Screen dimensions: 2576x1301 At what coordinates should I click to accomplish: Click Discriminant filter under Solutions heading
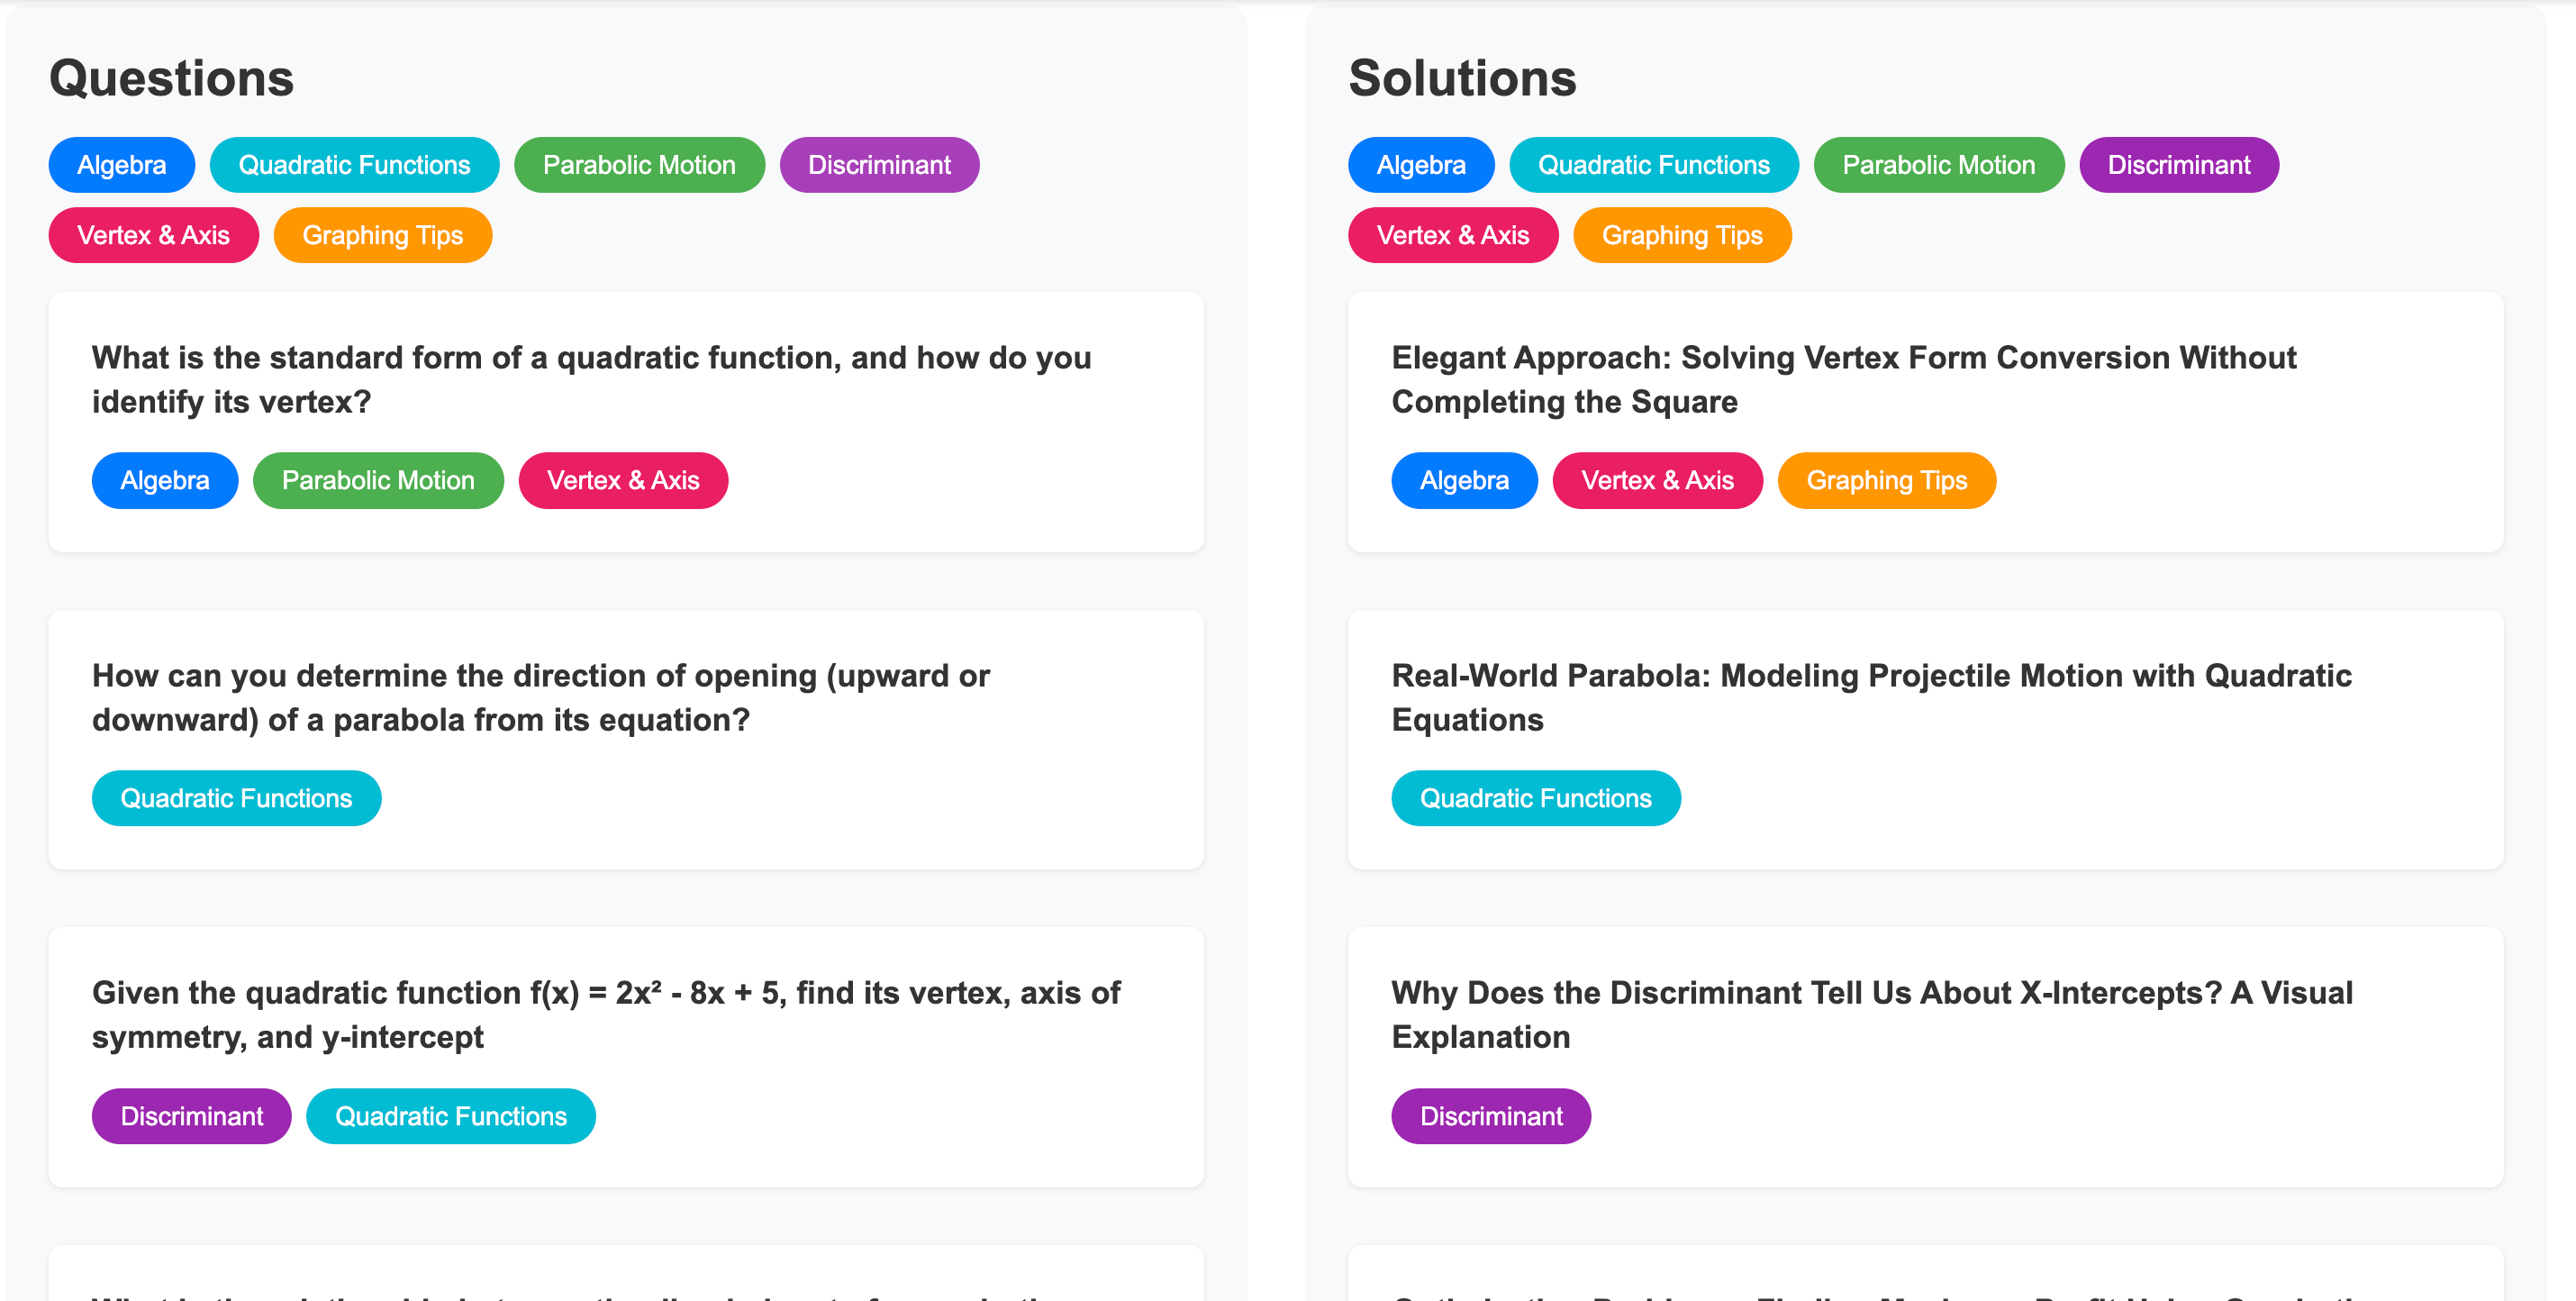[x=2178, y=165]
